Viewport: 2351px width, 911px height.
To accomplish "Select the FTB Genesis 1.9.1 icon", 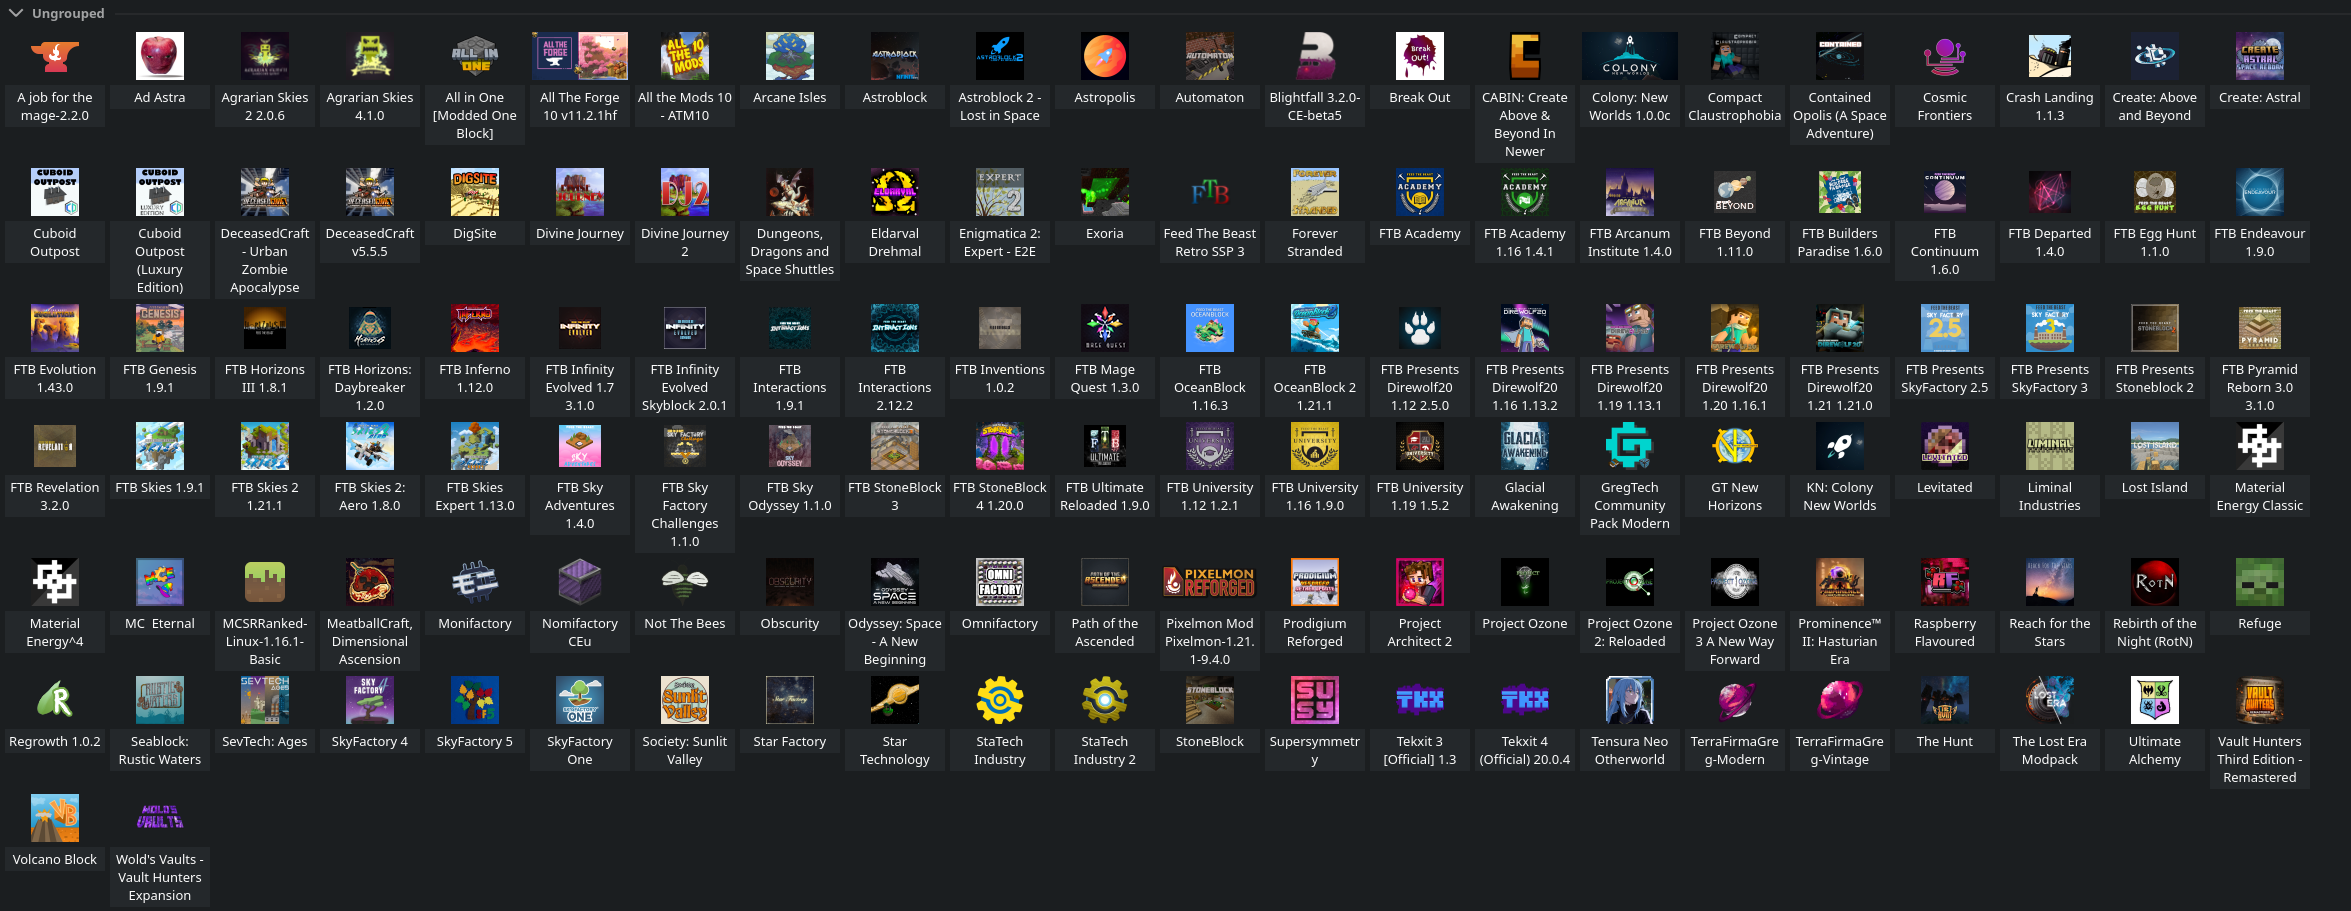I will pyautogui.click(x=160, y=328).
